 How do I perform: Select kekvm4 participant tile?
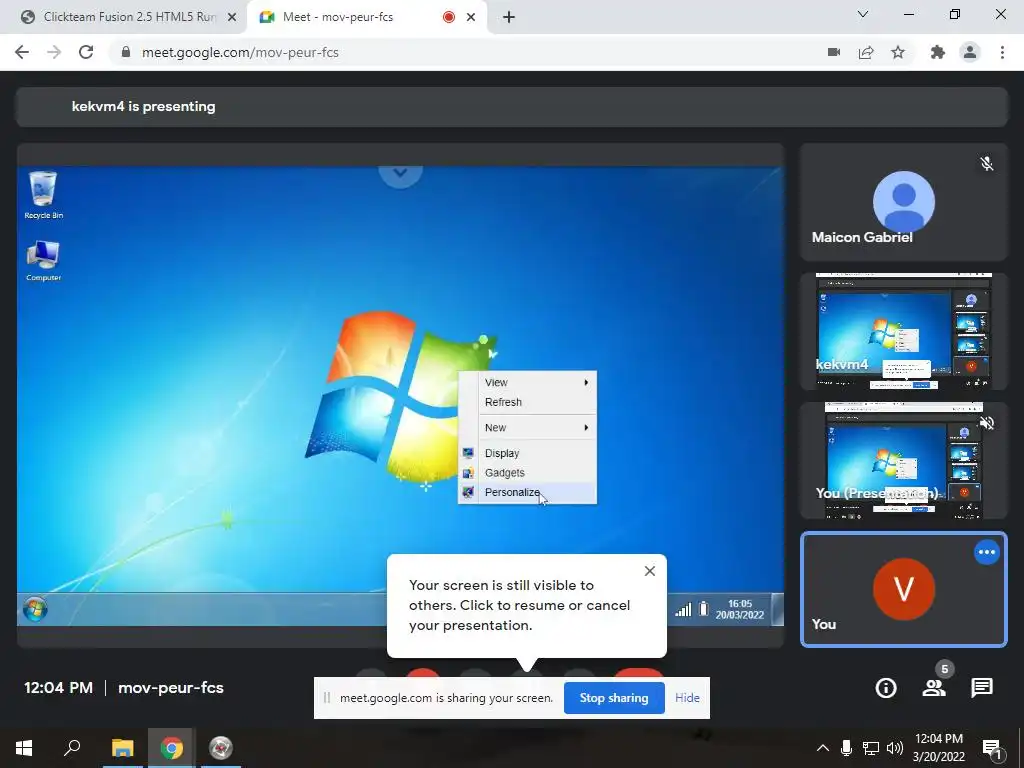[x=903, y=331]
